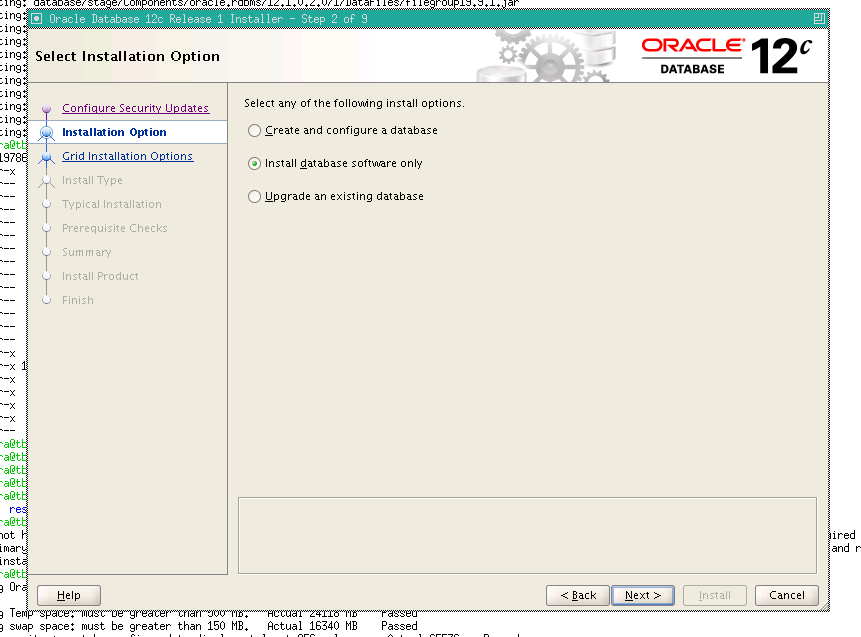The height and width of the screenshot is (637, 861).
Task: Click the step dot beside Prerequisite Checks
Action: point(46,228)
